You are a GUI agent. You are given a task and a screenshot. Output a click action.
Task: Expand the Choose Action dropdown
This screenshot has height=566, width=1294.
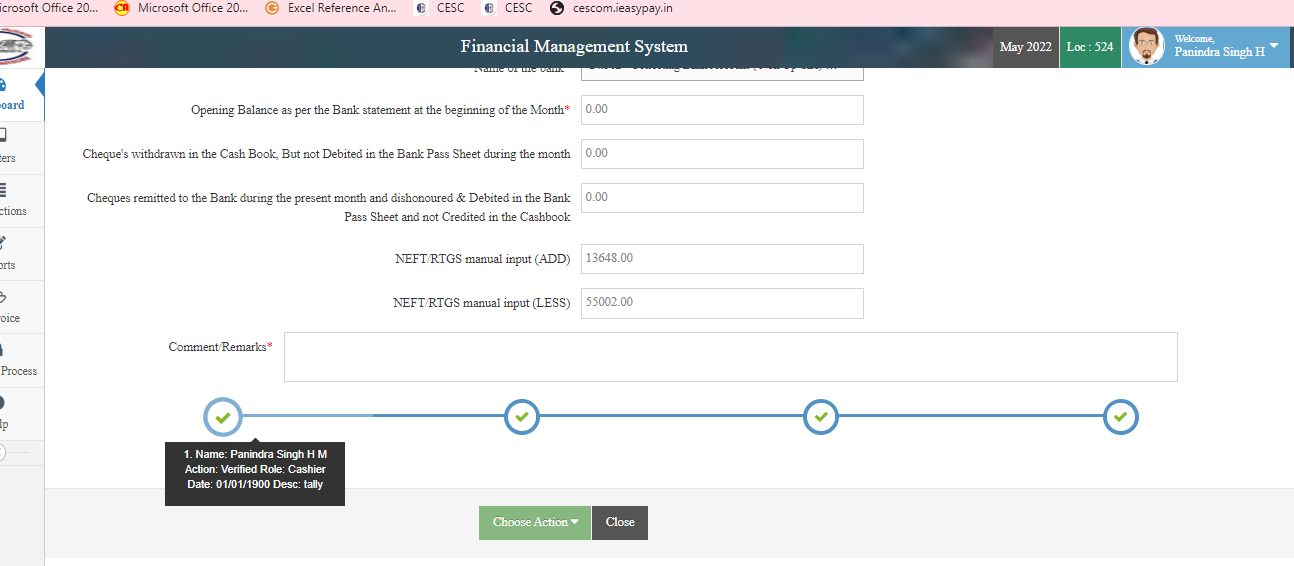tap(535, 522)
